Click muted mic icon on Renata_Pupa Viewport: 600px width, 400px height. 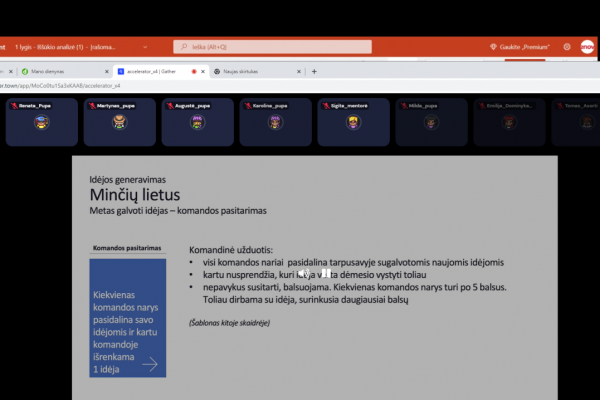tap(15, 106)
